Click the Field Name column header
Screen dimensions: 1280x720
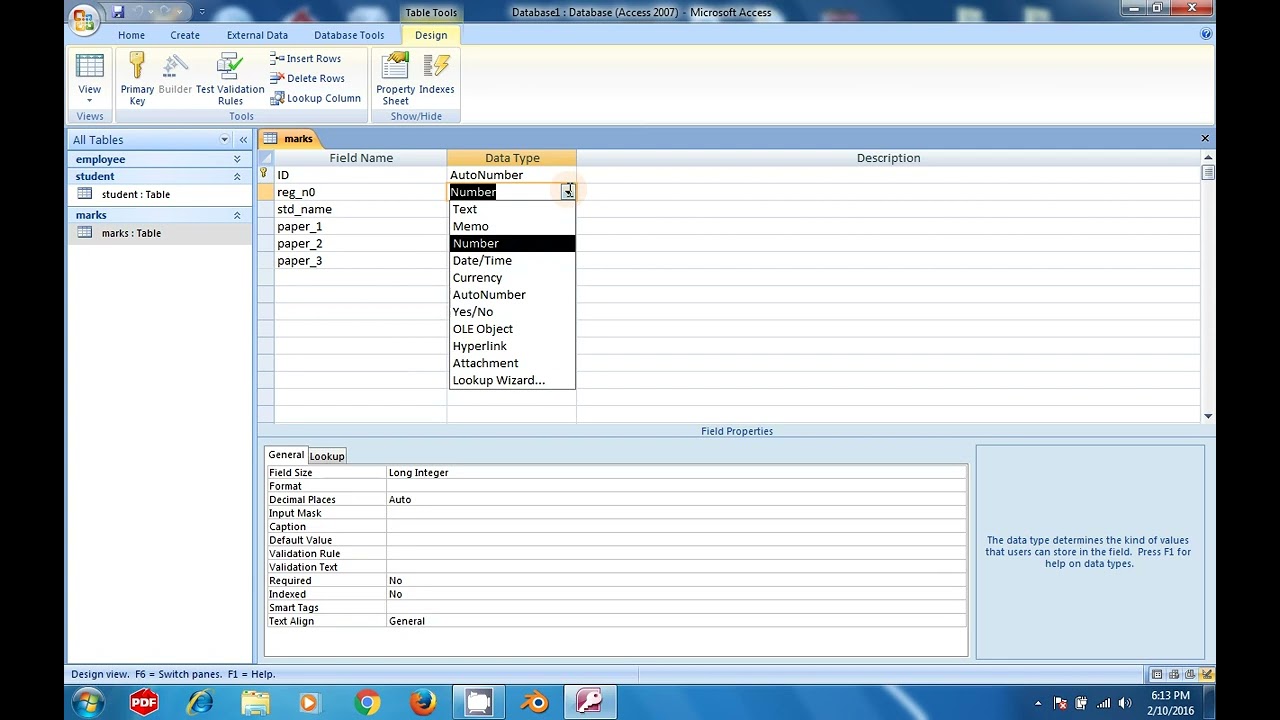(361, 158)
